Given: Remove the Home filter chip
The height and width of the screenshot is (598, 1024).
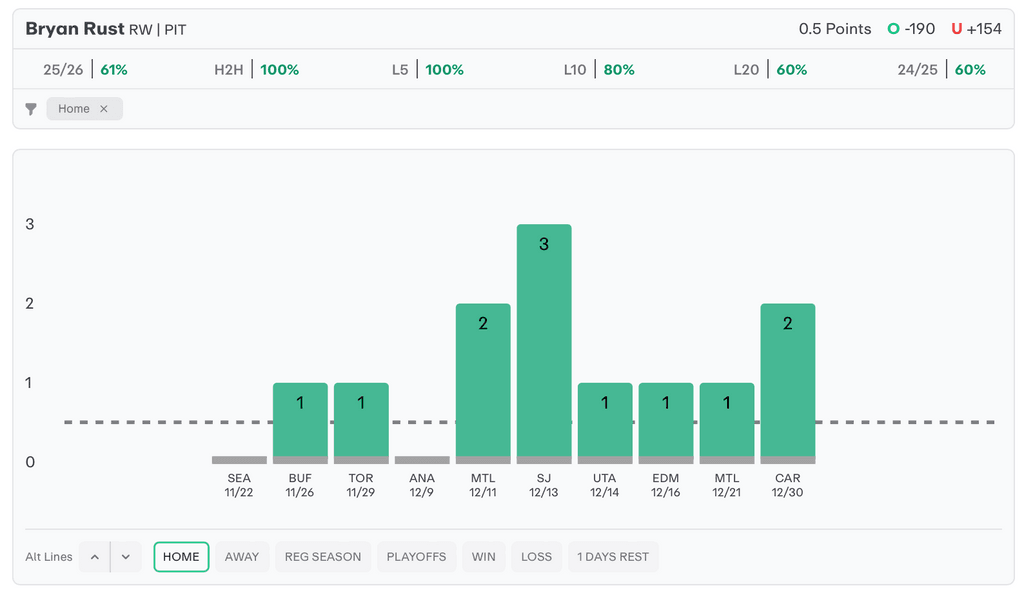Looking at the screenshot, I should click(103, 109).
